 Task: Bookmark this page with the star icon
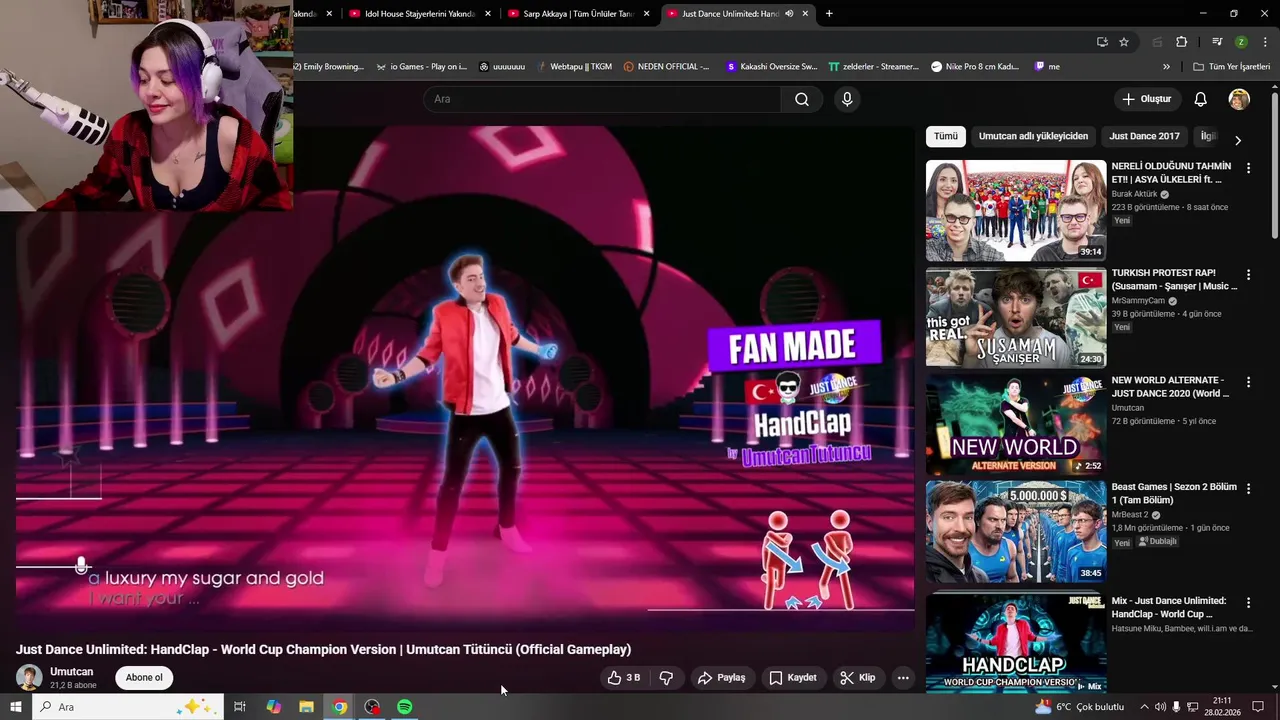tap(1124, 42)
